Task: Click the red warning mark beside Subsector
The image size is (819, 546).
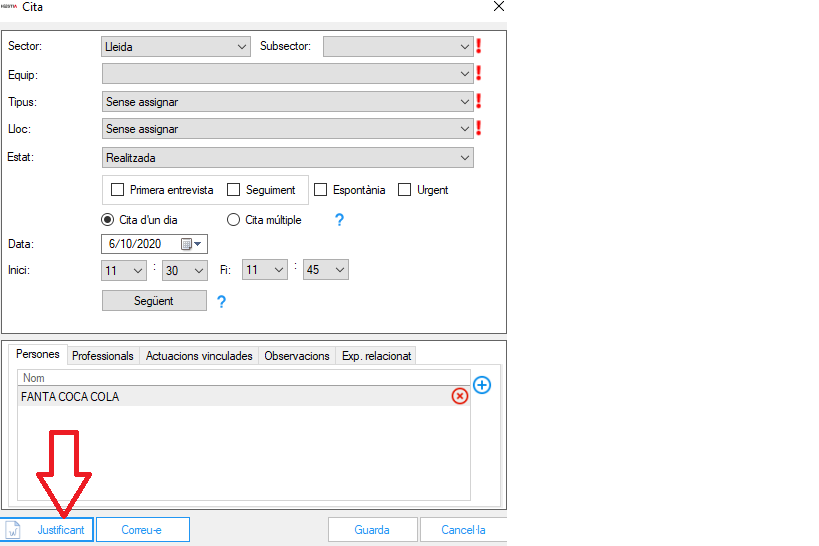Action: click(479, 46)
